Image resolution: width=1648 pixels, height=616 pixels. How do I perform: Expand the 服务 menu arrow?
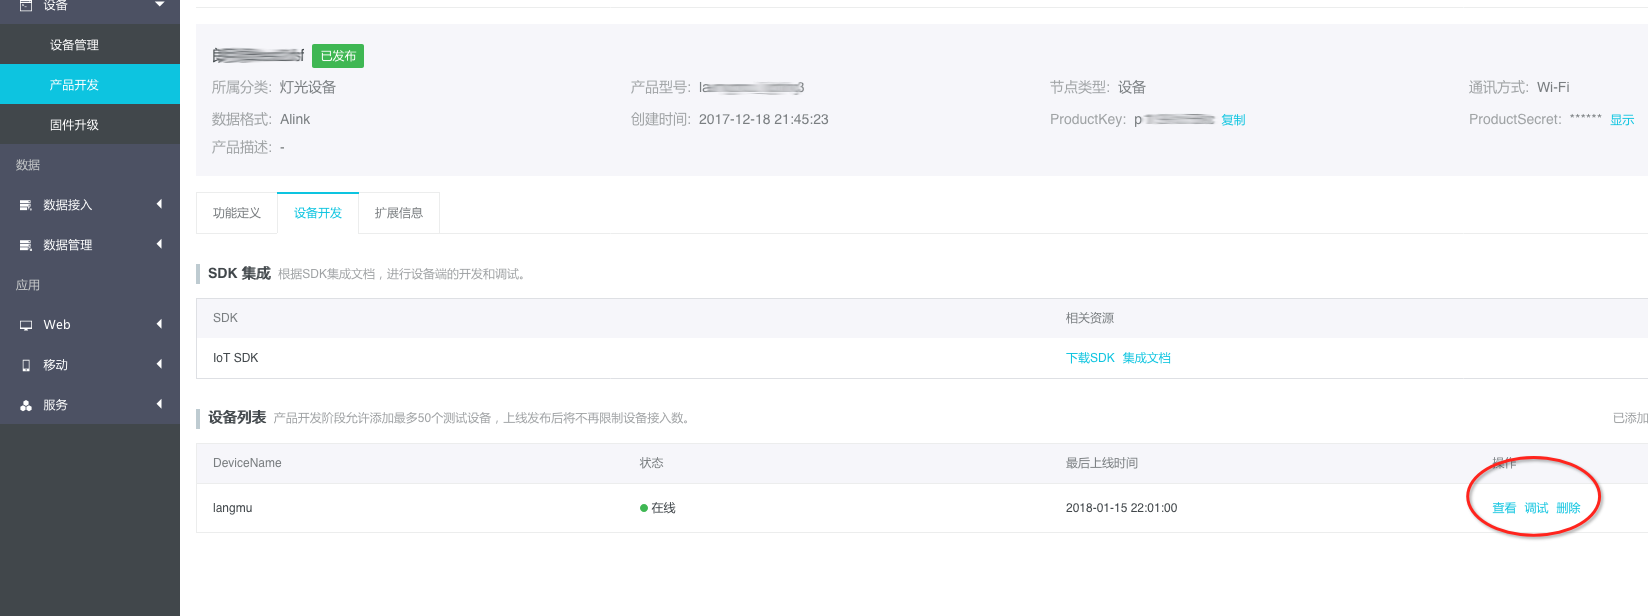click(x=159, y=404)
